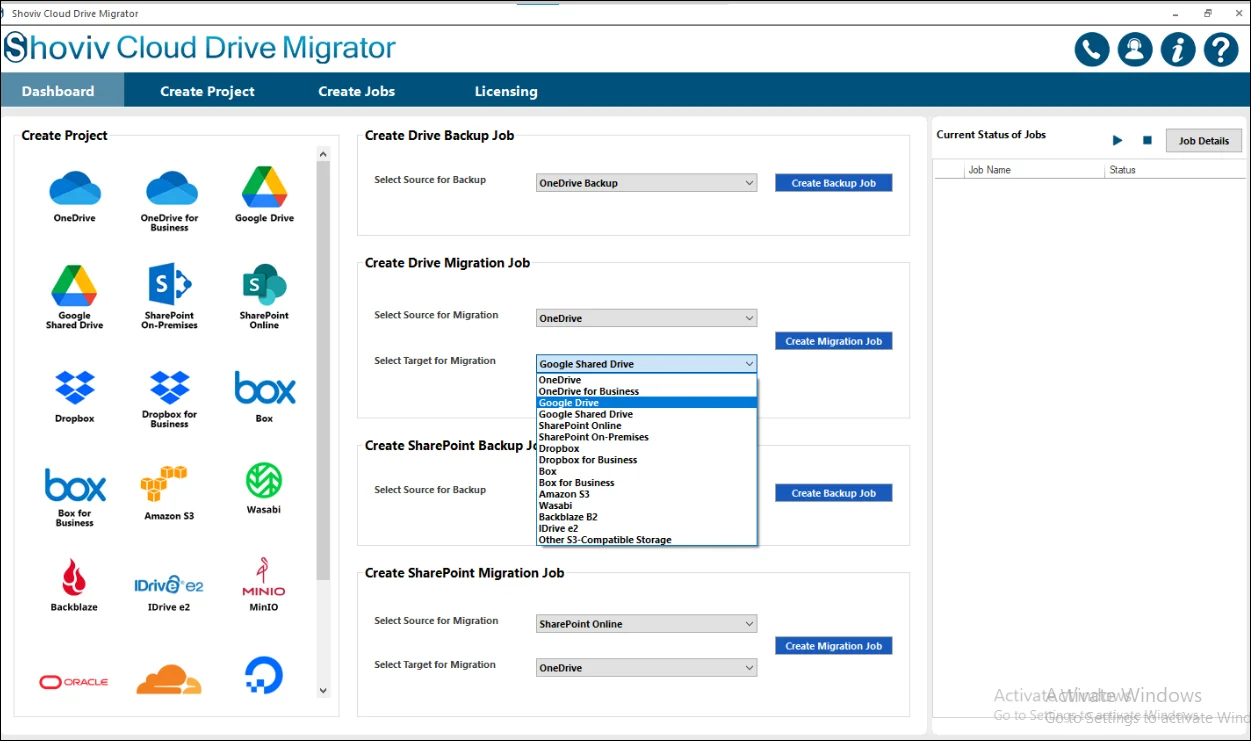Screen dimensions: 1251x741
Task: Click the DigitalOcean project icon
Action: (264, 676)
